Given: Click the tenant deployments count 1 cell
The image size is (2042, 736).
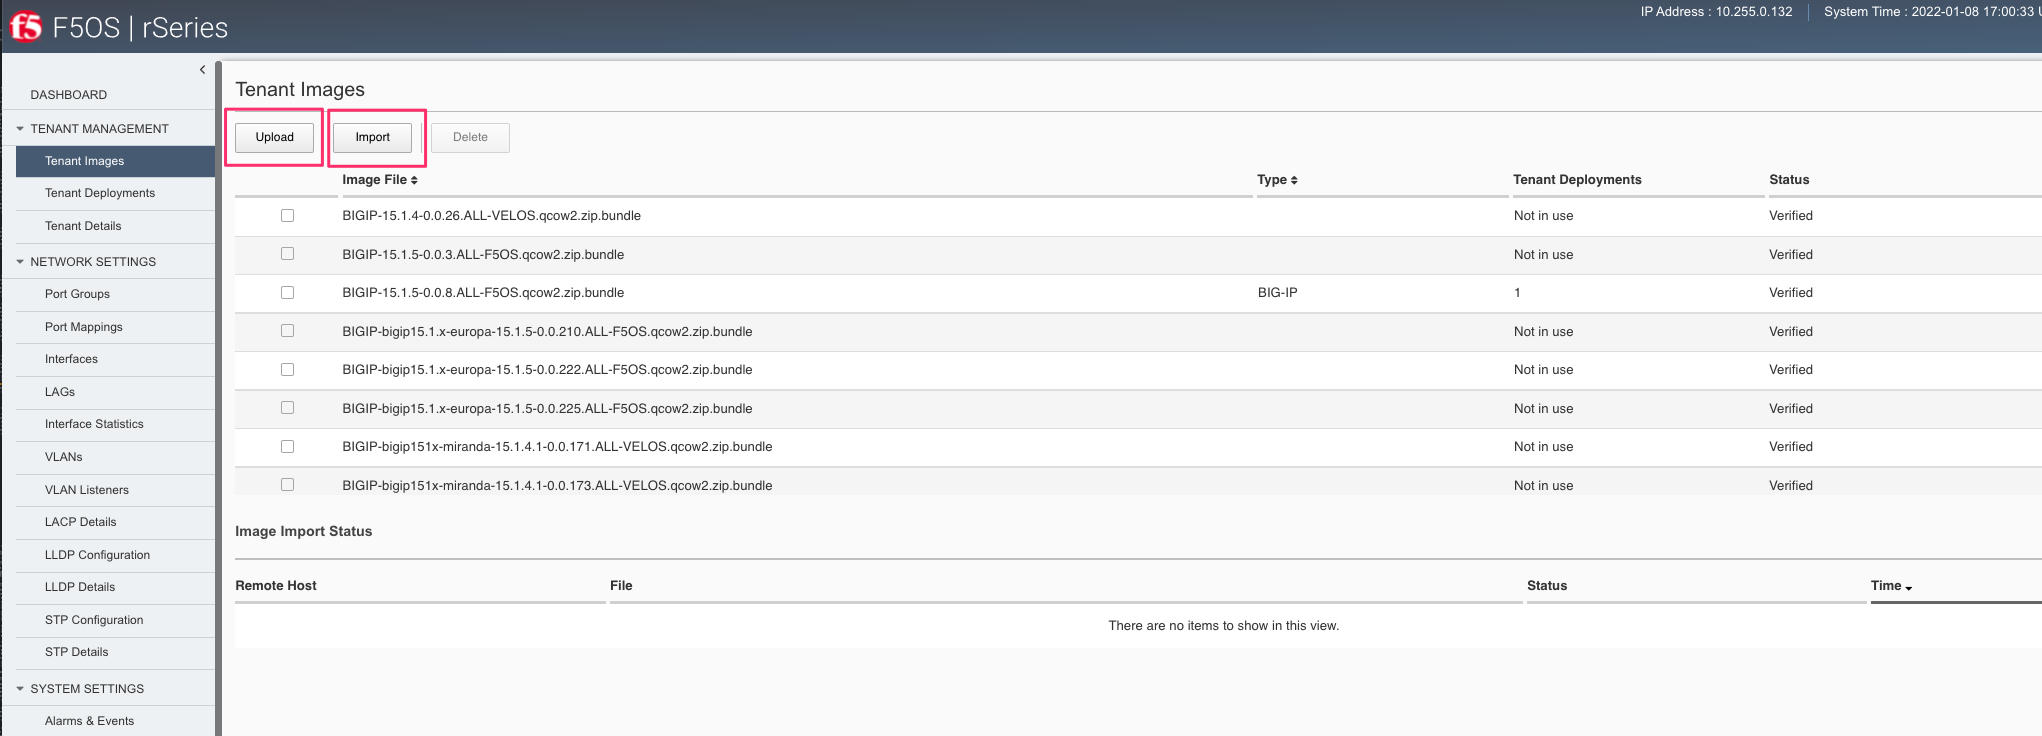Looking at the screenshot, I should coord(1517,293).
